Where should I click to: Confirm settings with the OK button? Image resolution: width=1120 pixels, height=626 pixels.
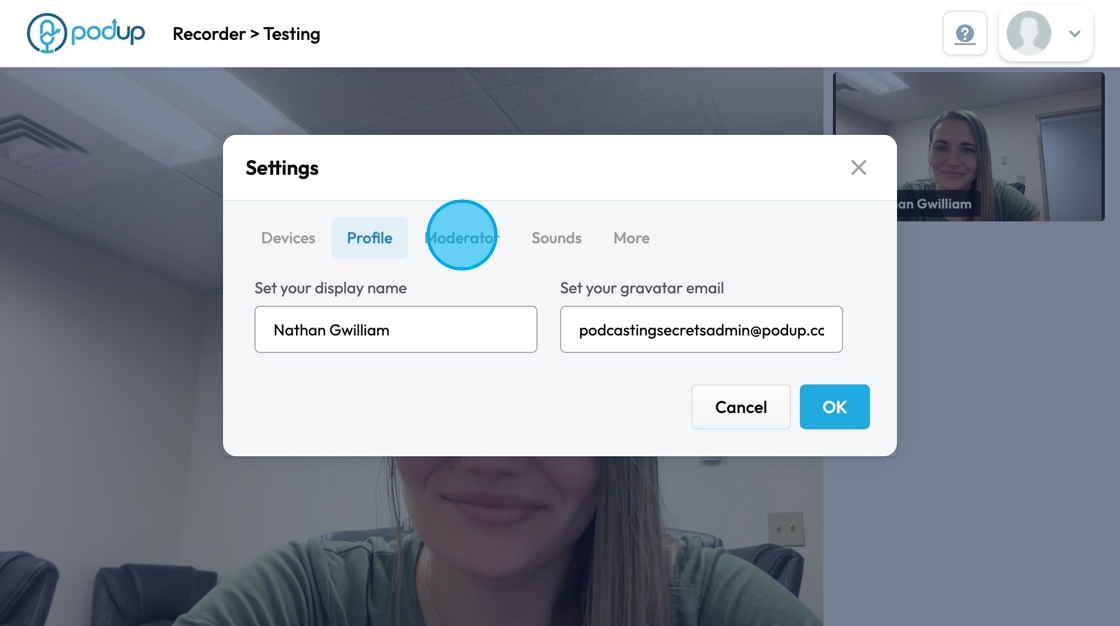click(x=834, y=407)
